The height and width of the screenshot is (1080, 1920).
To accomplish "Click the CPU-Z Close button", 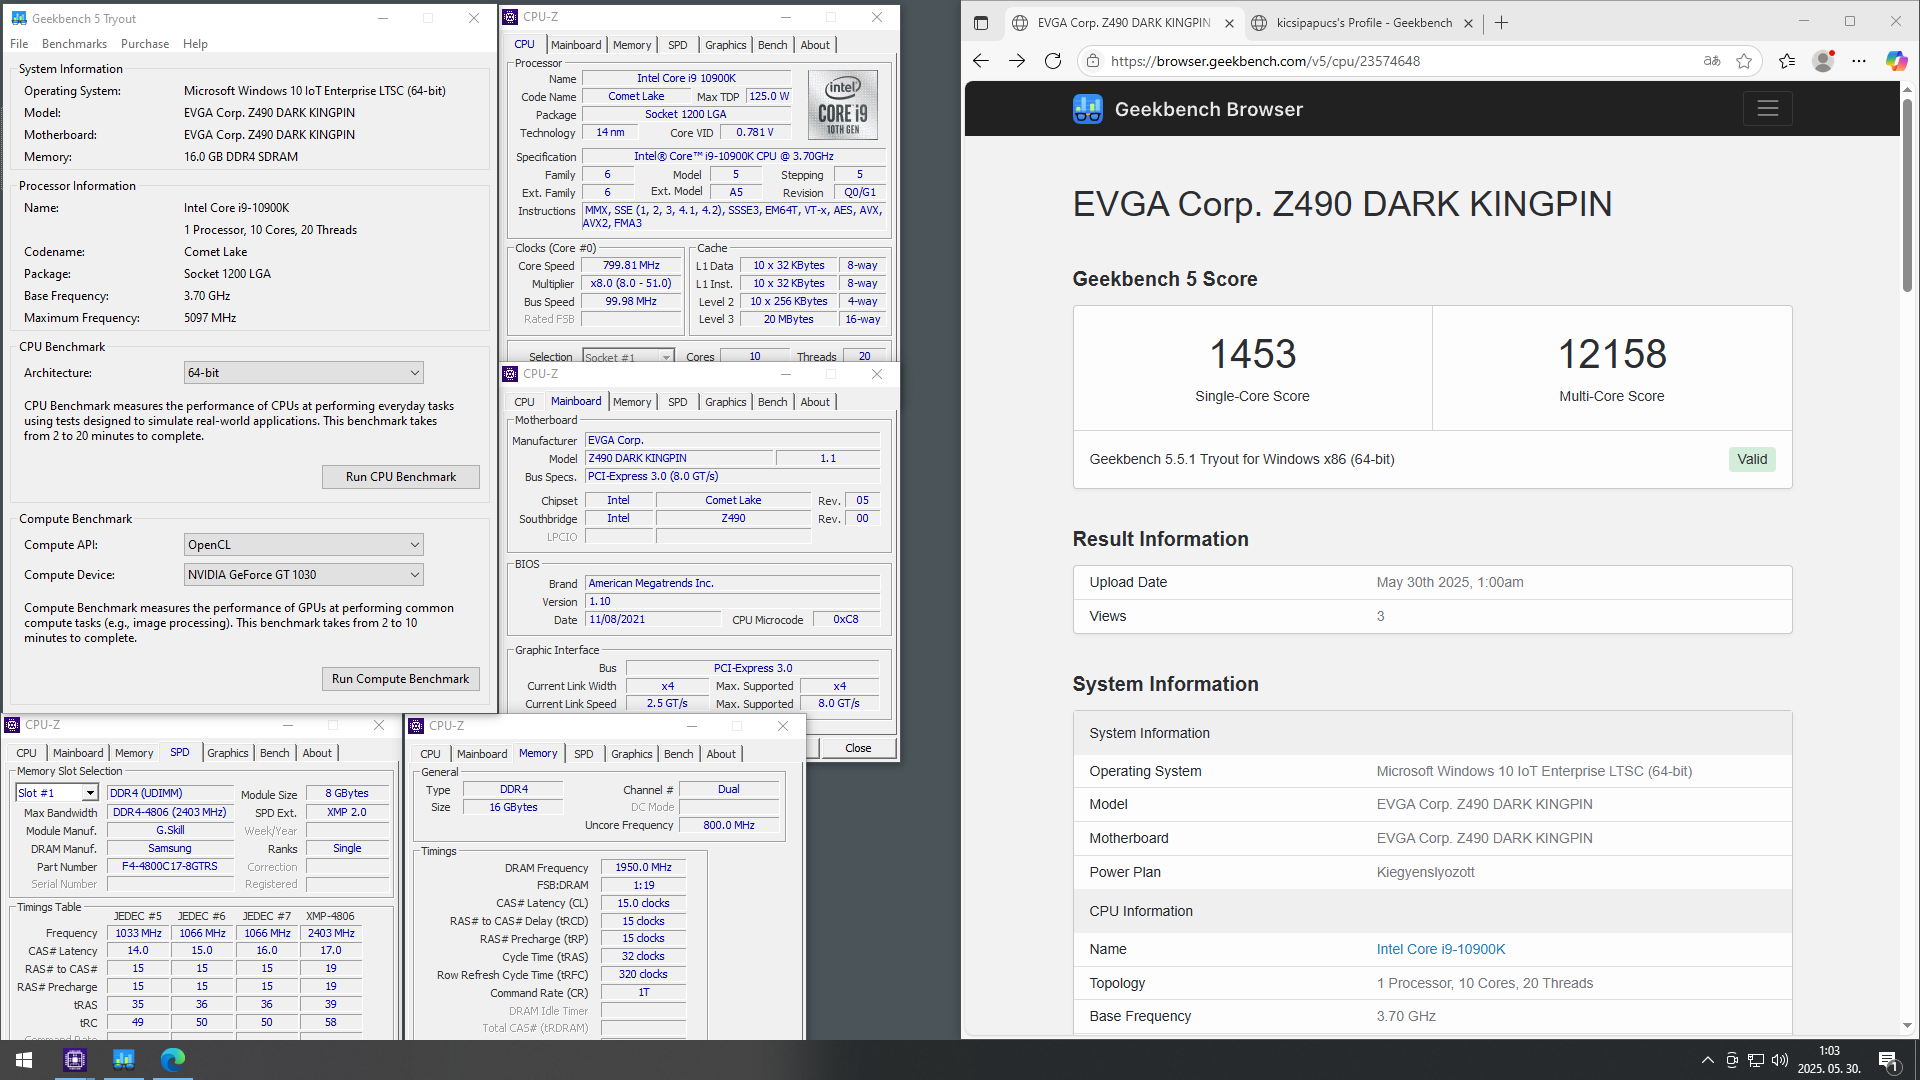I will pyautogui.click(x=858, y=748).
